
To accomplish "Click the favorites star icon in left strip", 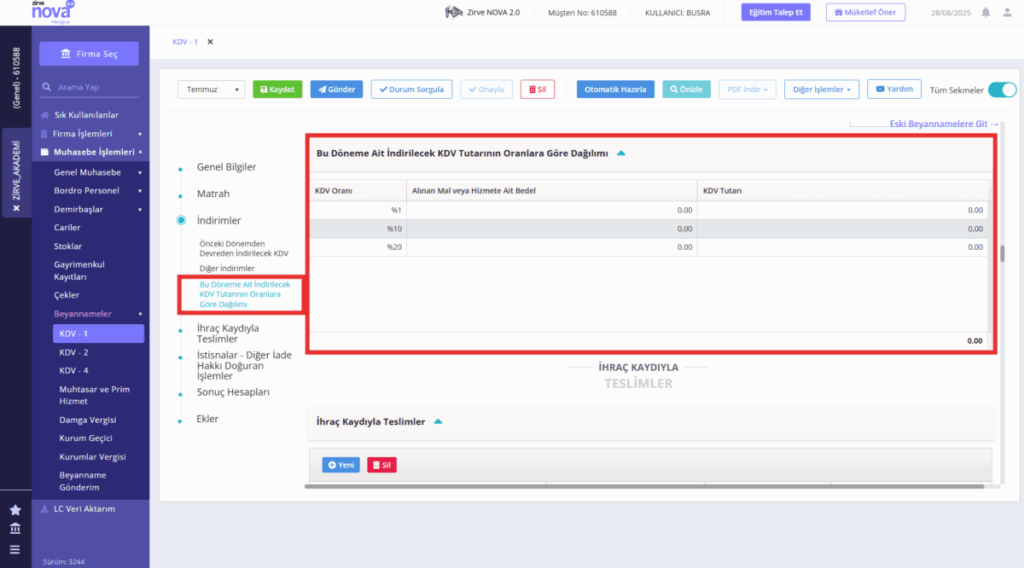I will (x=15, y=510).
